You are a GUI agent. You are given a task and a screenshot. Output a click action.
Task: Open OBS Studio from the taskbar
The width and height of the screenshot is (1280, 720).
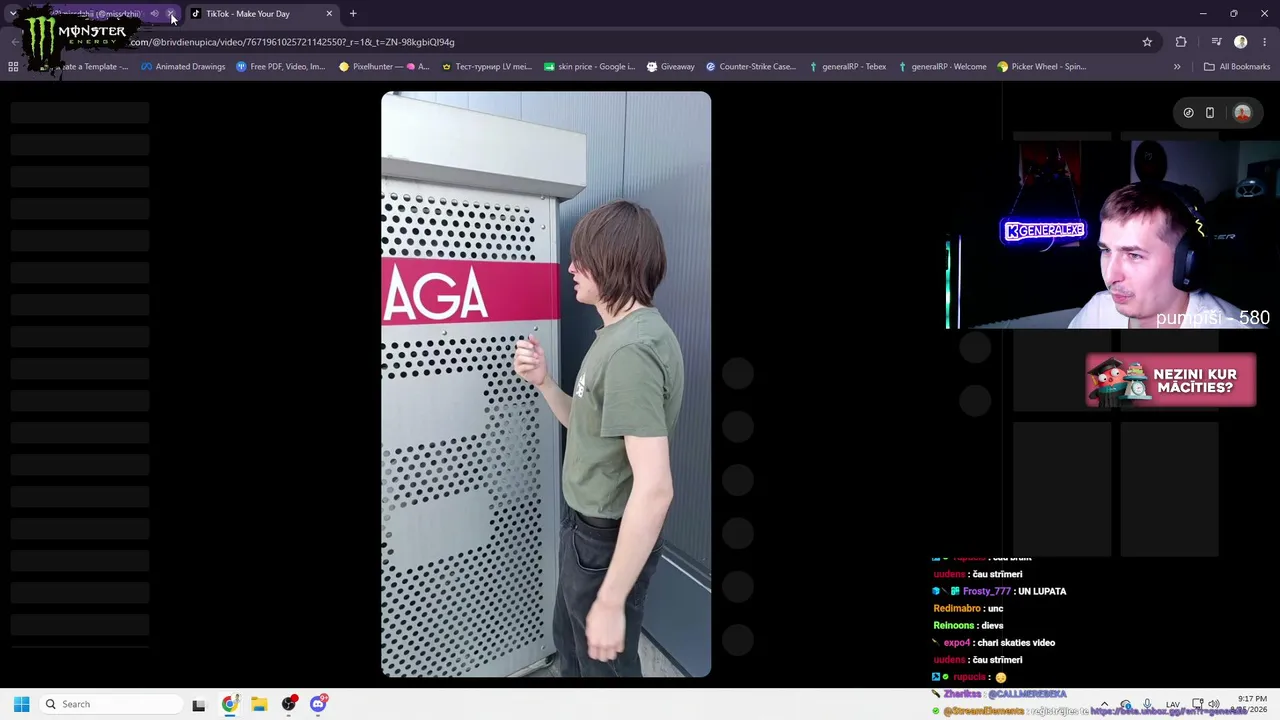point(289,705)
